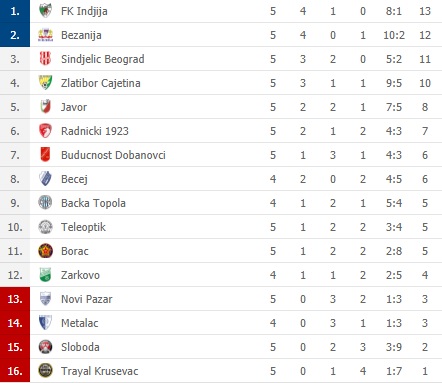Open the Metalac team link
The image size is (442, 383).
click(80, 323)
